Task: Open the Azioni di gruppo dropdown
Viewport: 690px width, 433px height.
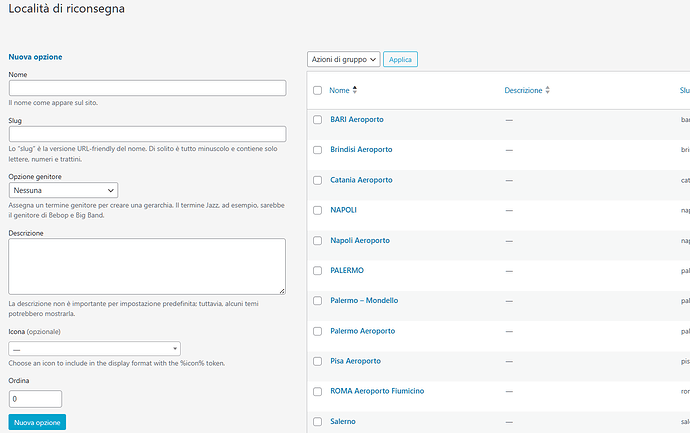Action: point(343,60)
